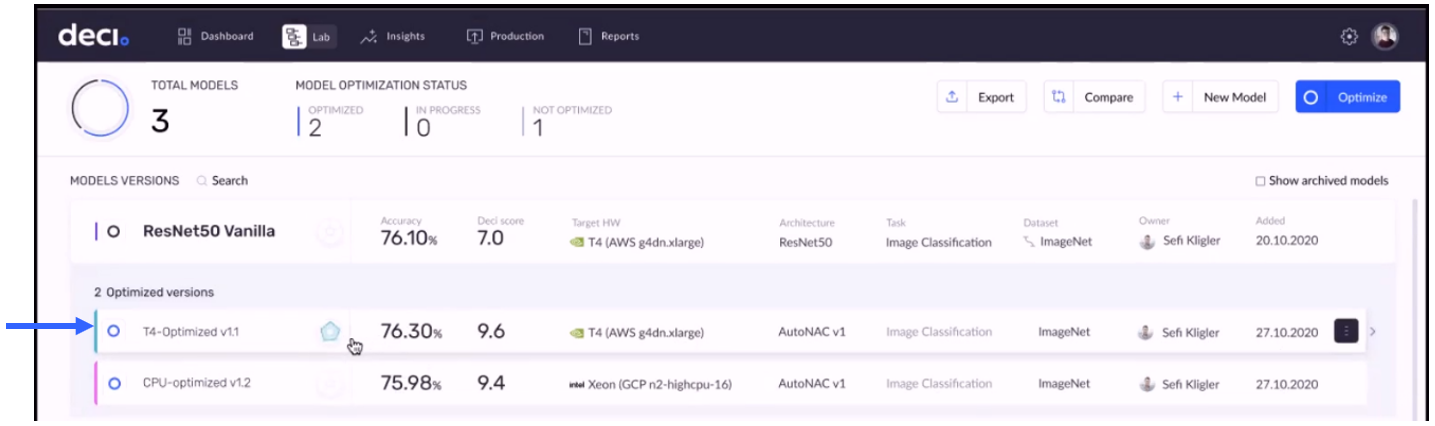Go to the Production tab

[x=505, y=36]
